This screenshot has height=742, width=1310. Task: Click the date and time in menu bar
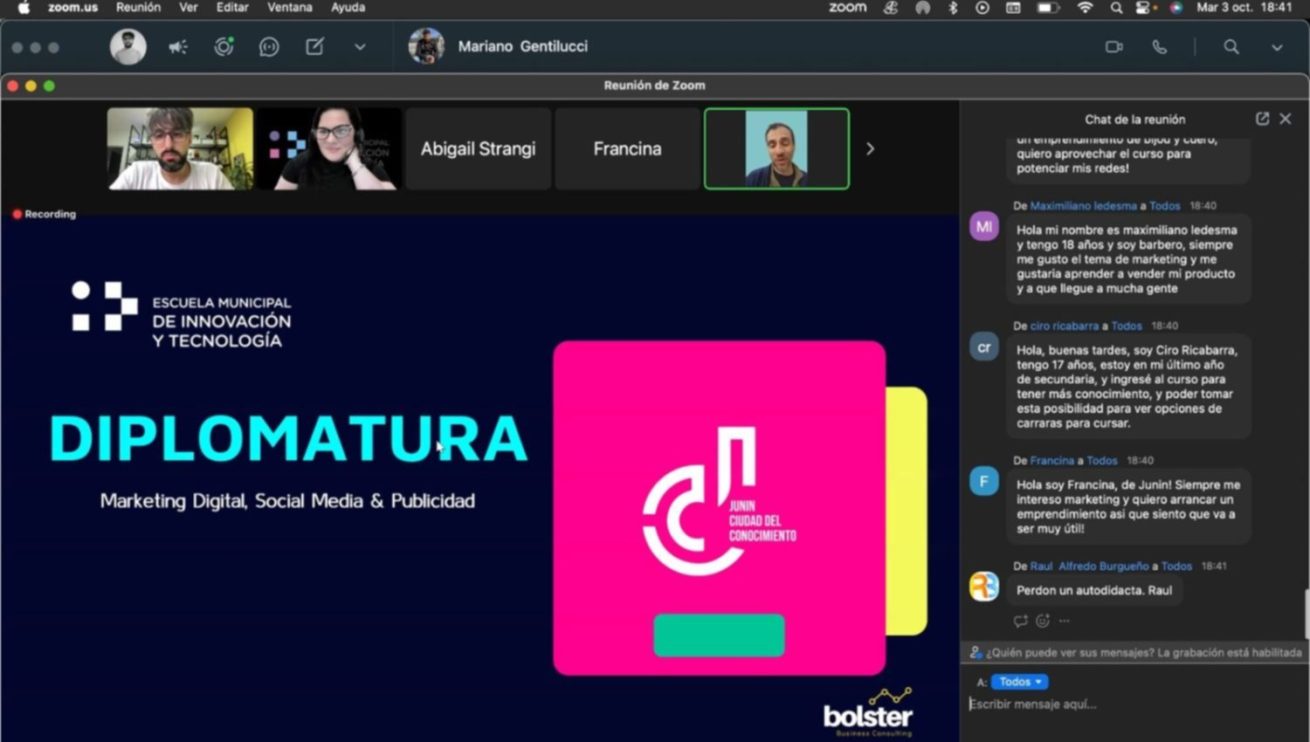point(1244,7)
